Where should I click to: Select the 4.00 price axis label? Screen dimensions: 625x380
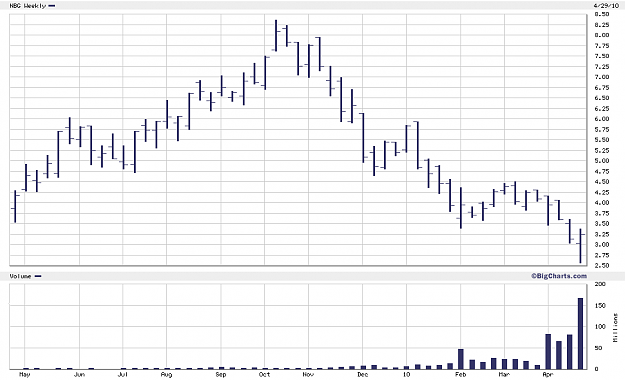[x=601, y=203]
